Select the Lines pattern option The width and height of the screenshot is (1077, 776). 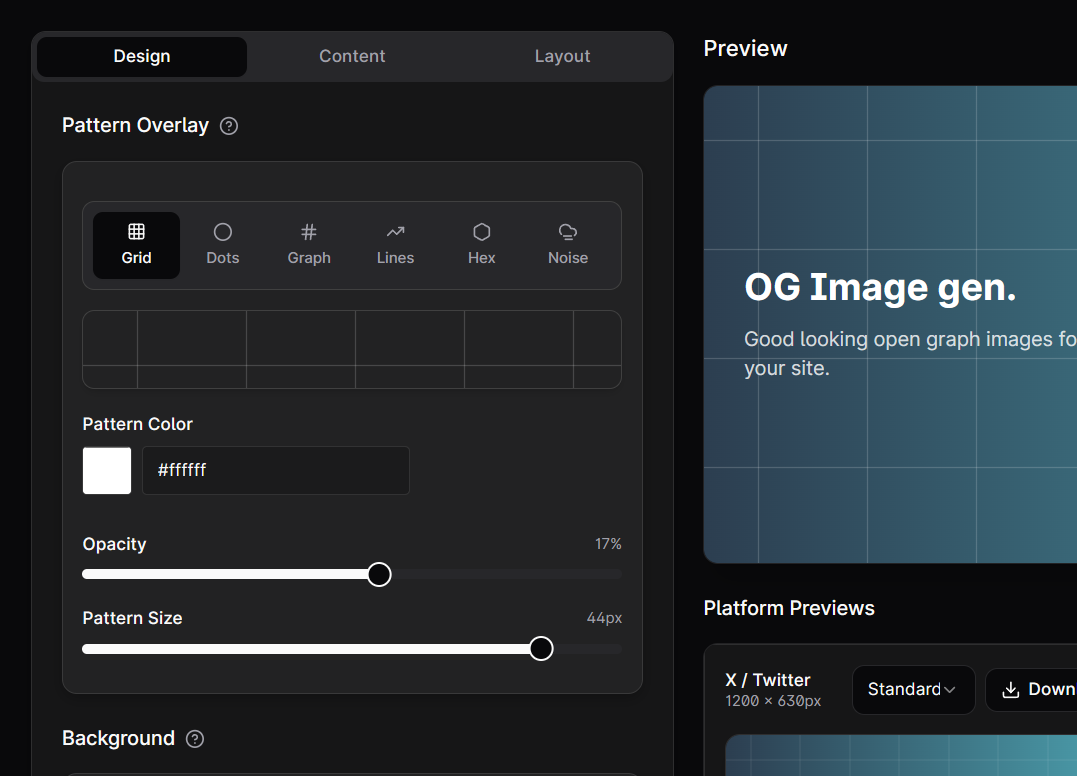396,245
